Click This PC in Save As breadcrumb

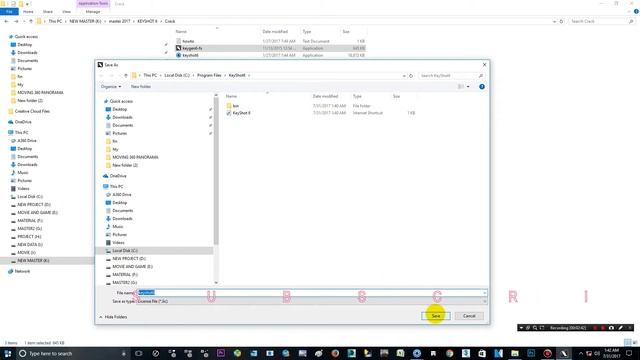click(x=150, y=76)
